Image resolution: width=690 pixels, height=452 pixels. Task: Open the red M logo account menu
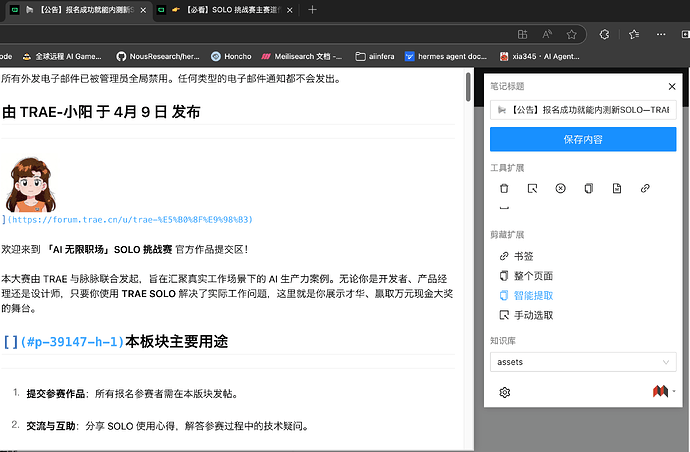click(x=663, y=391)
